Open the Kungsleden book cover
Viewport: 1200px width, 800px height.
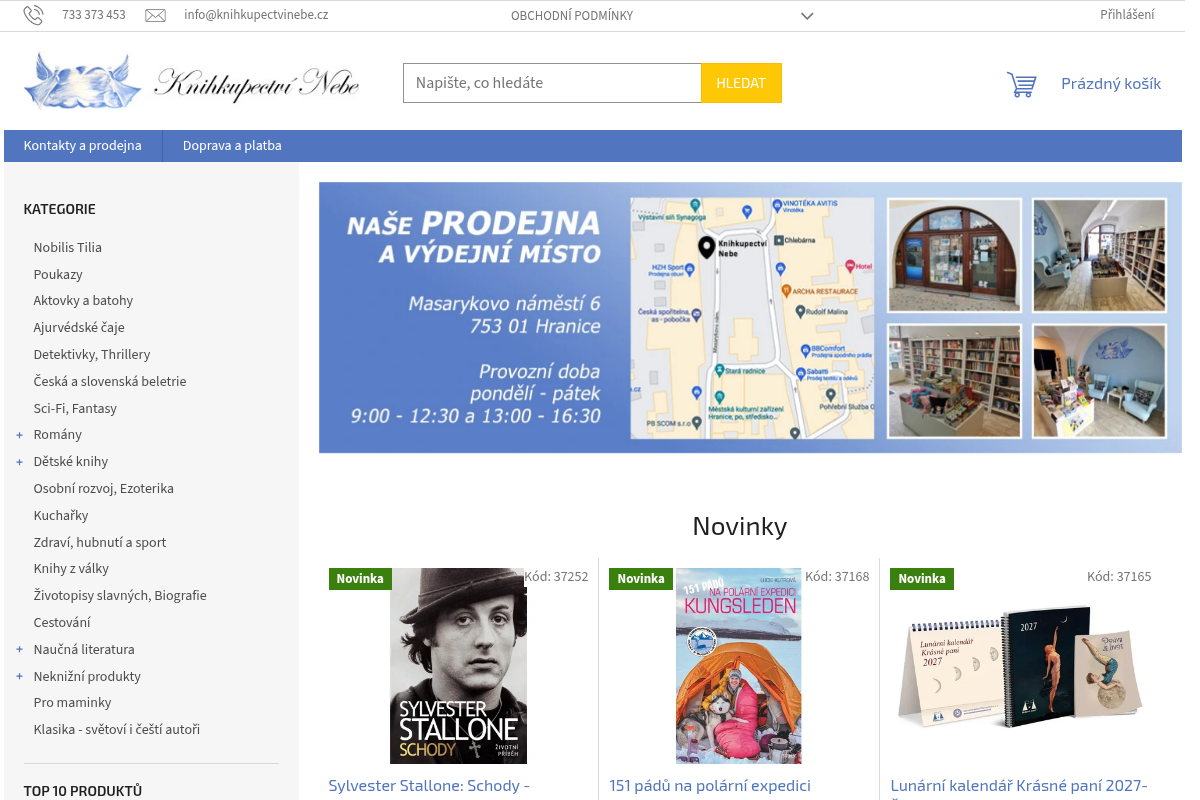coord(739,666)
